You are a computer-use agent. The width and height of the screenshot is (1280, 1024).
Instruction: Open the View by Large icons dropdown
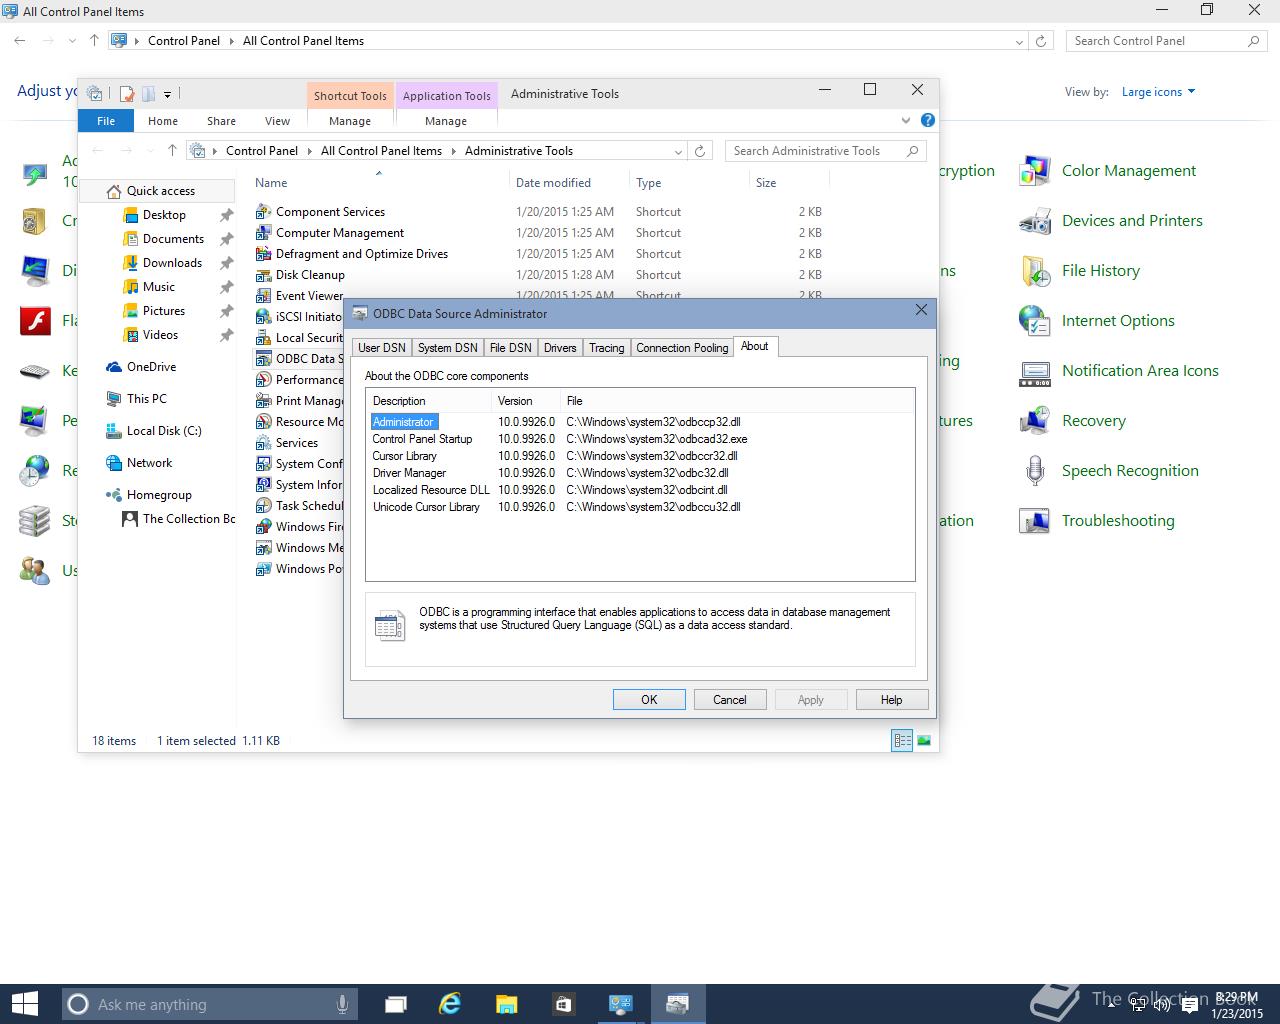[x=1158, y=92]
